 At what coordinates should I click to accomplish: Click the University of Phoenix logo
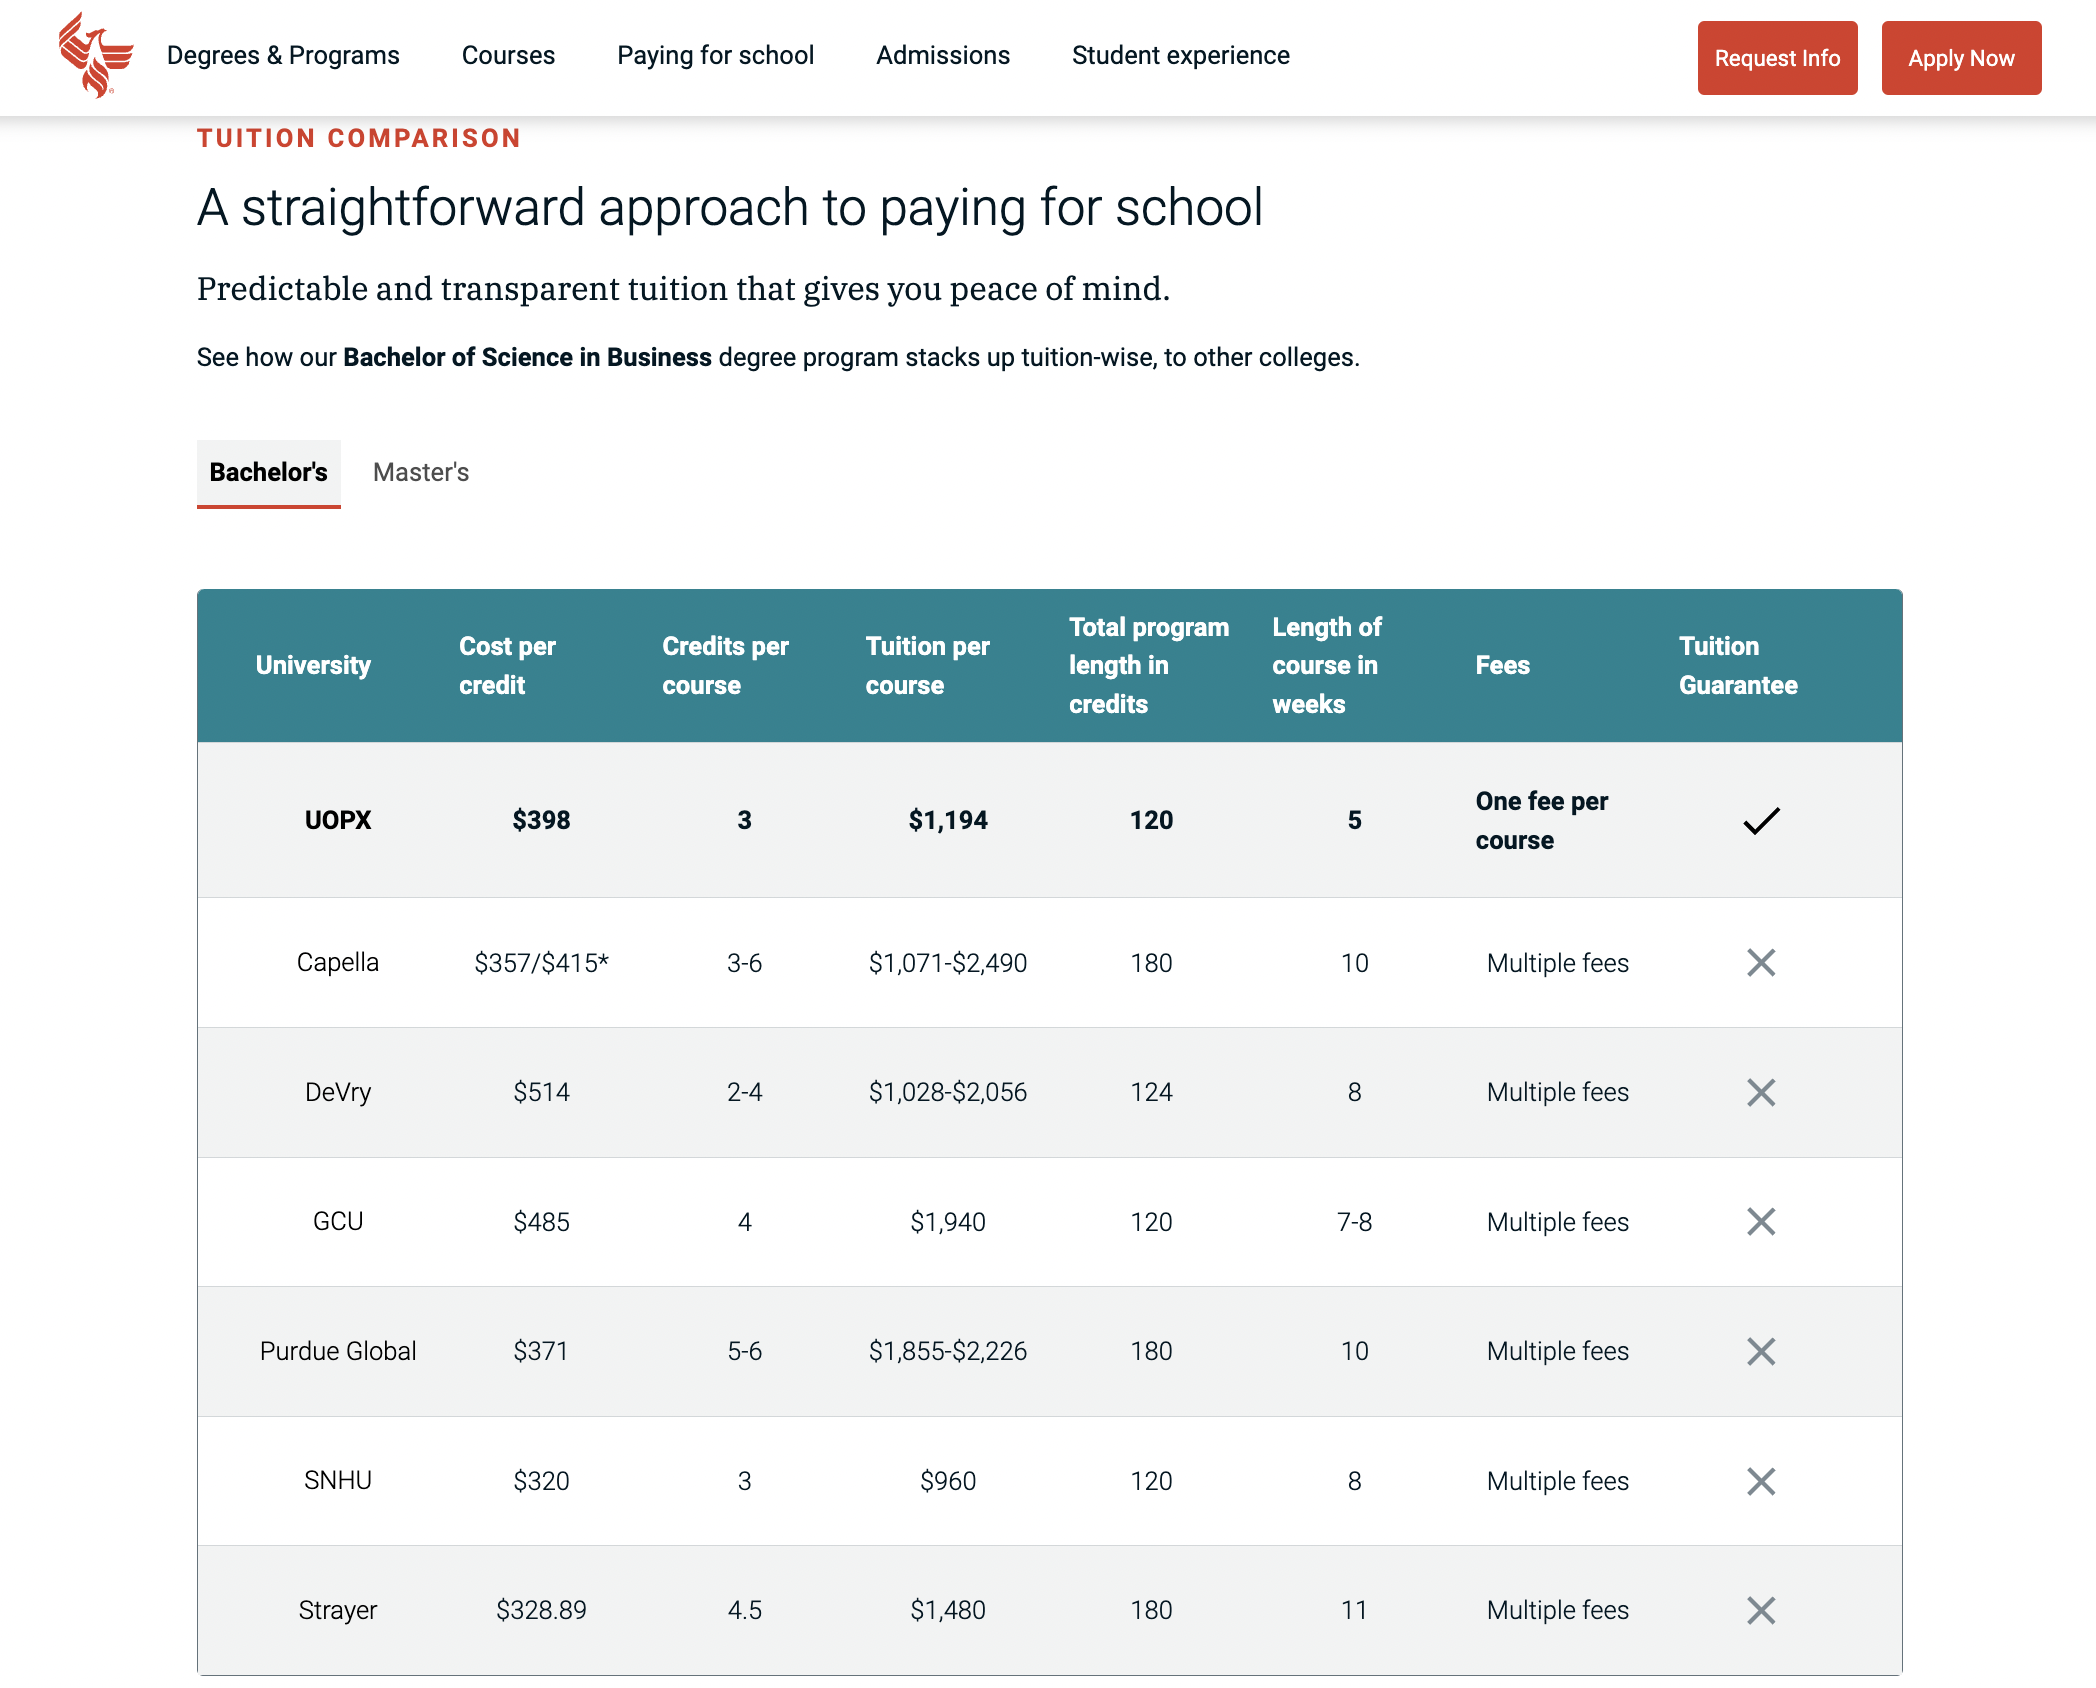(x=95, y=55)
